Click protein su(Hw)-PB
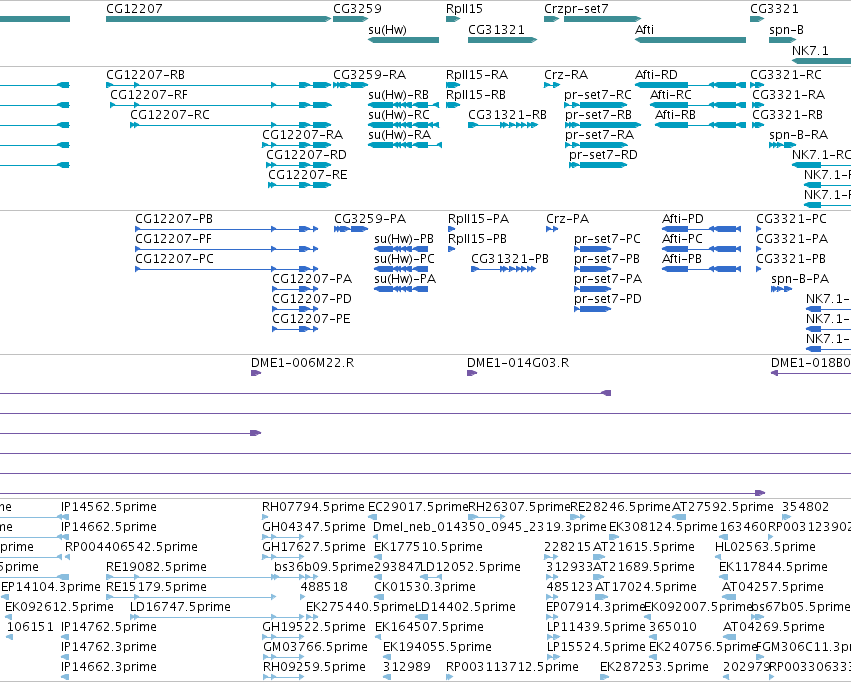The image size is (851, 682). point(401,249)
